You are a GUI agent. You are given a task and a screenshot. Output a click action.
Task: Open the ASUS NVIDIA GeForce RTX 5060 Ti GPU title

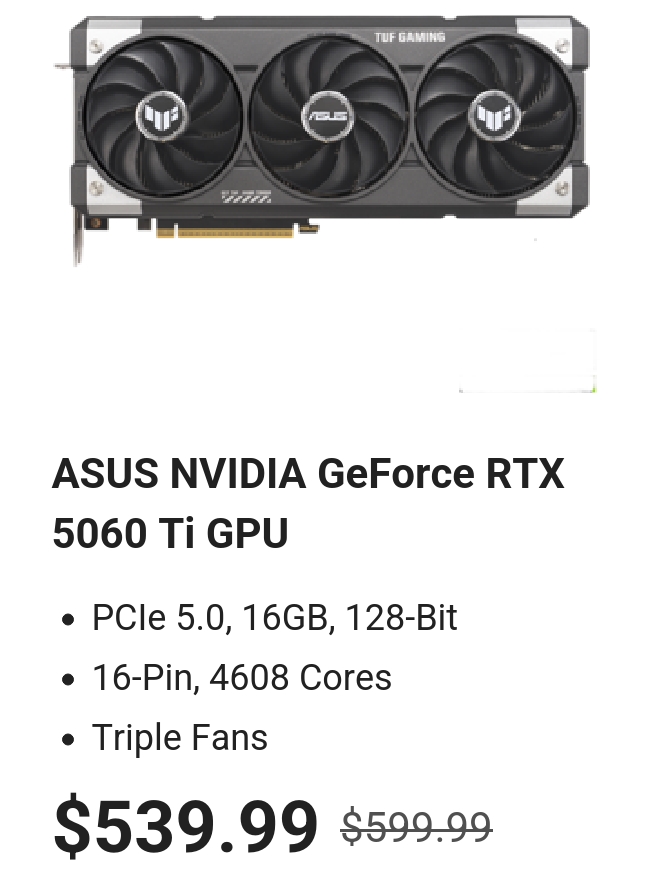click(x=308, y=503)
